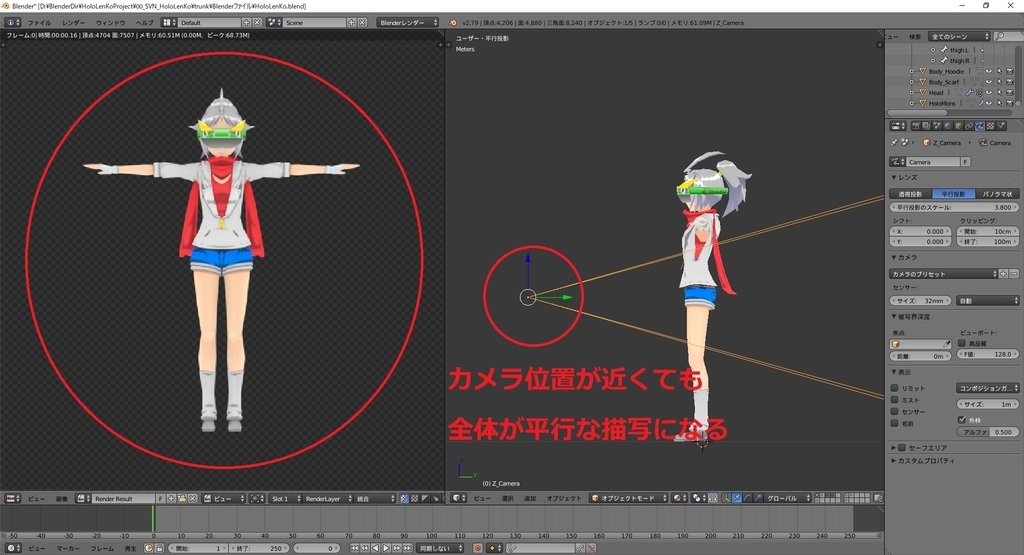Select 透視投影 lens type
This screenshot has width=1024, height=555.
point(910,194)
